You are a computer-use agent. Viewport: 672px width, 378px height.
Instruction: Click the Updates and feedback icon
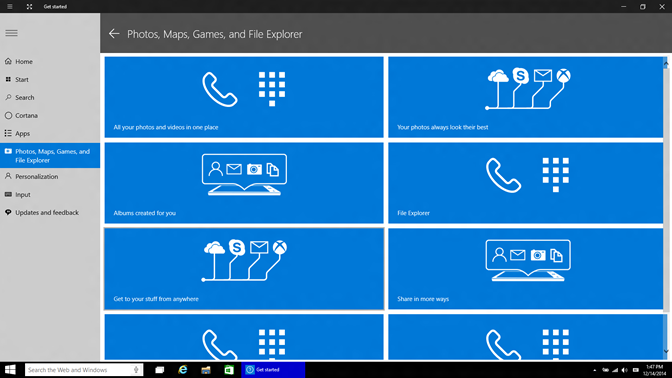pyautogui.click(x=8, y=212)
